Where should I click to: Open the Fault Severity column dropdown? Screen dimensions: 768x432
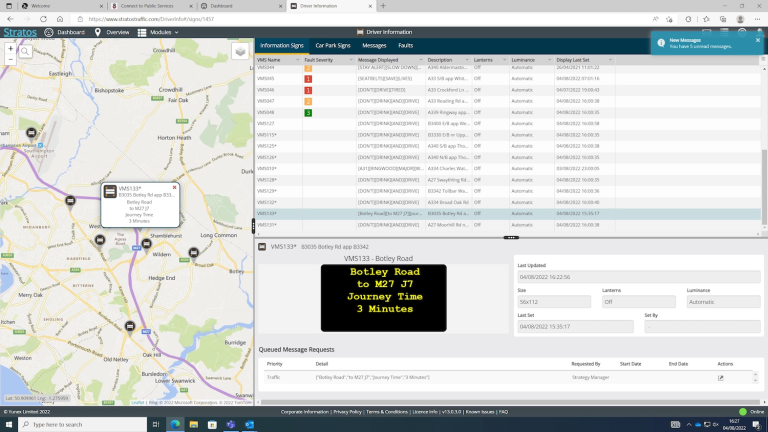(351, 60)
